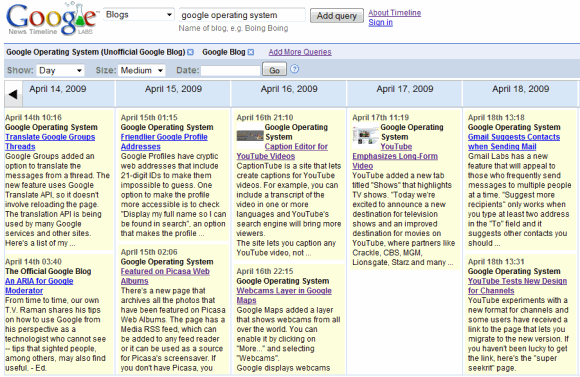Image resolution: width=580 pixels, height=377 pixels.
Task: Click timestamp April 14th 10:16
Action: tap(33, 118)
